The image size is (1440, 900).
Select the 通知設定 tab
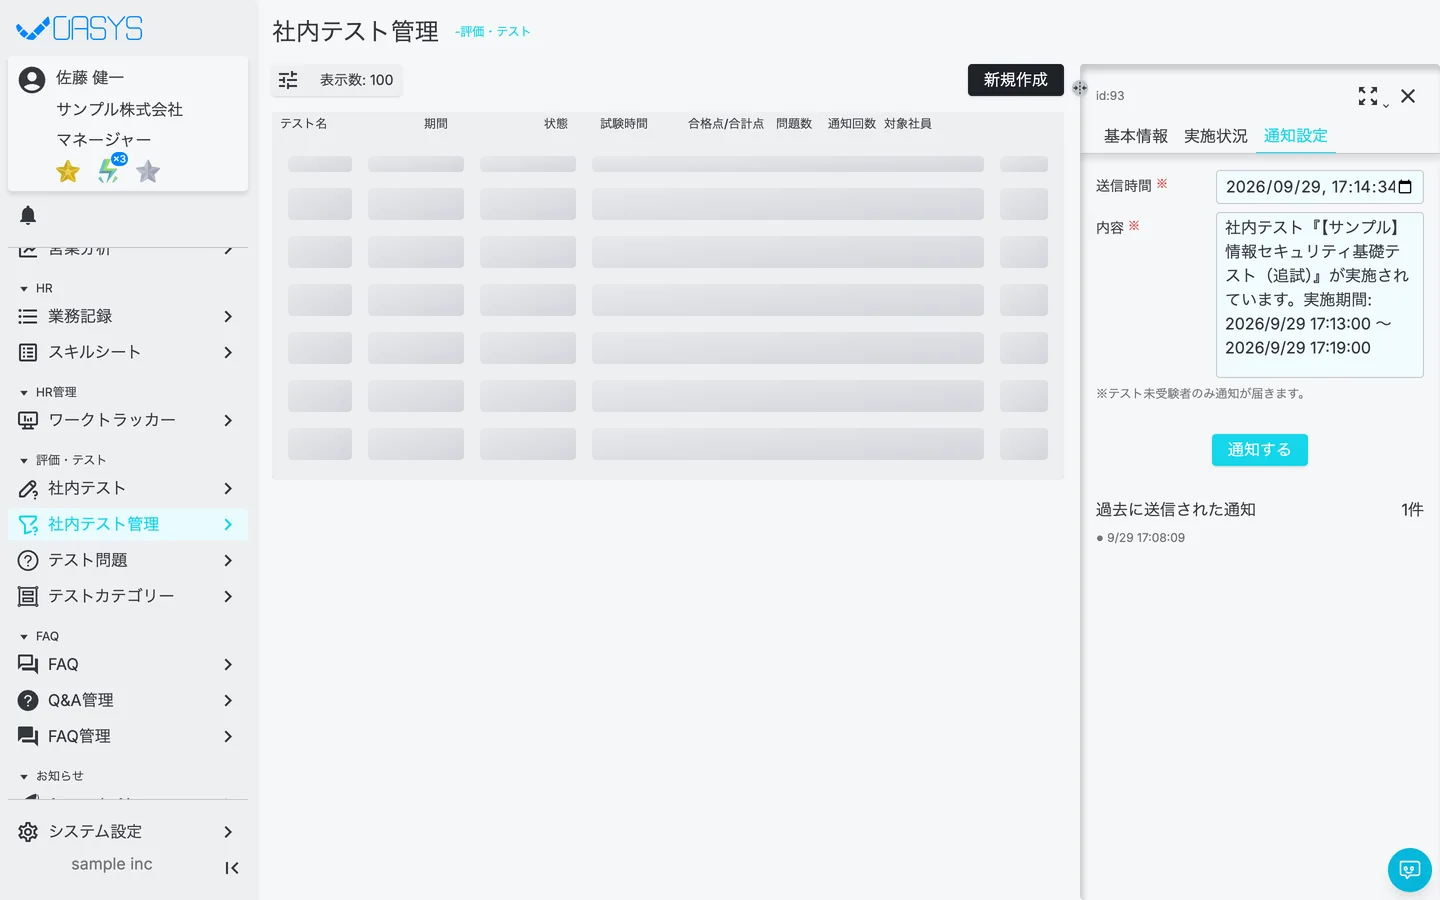pos(1296,136)
